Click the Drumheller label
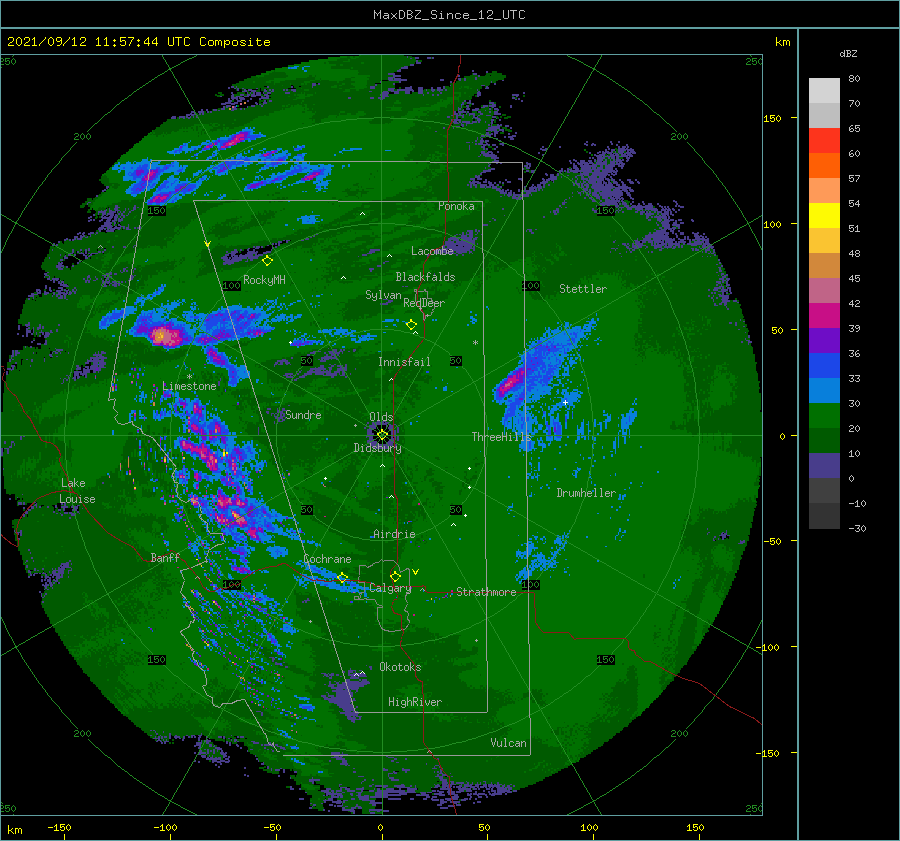This screenshot has height=841, width=900. 586,493
